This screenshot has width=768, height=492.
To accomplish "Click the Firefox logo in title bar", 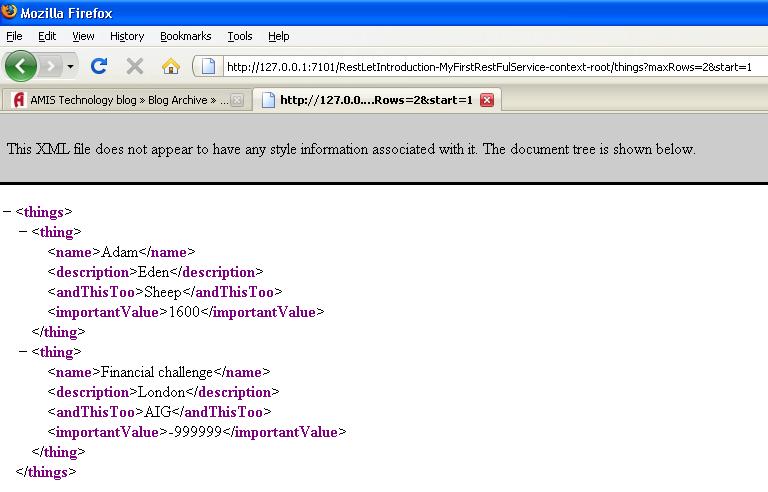I will point(9,11).
